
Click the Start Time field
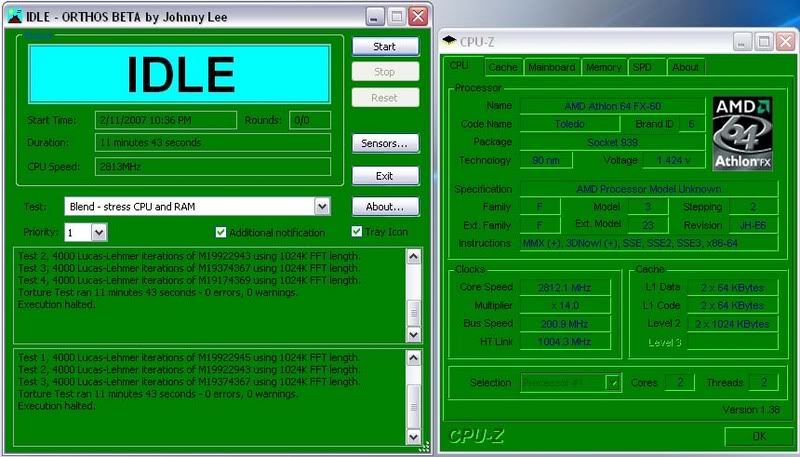166,120
